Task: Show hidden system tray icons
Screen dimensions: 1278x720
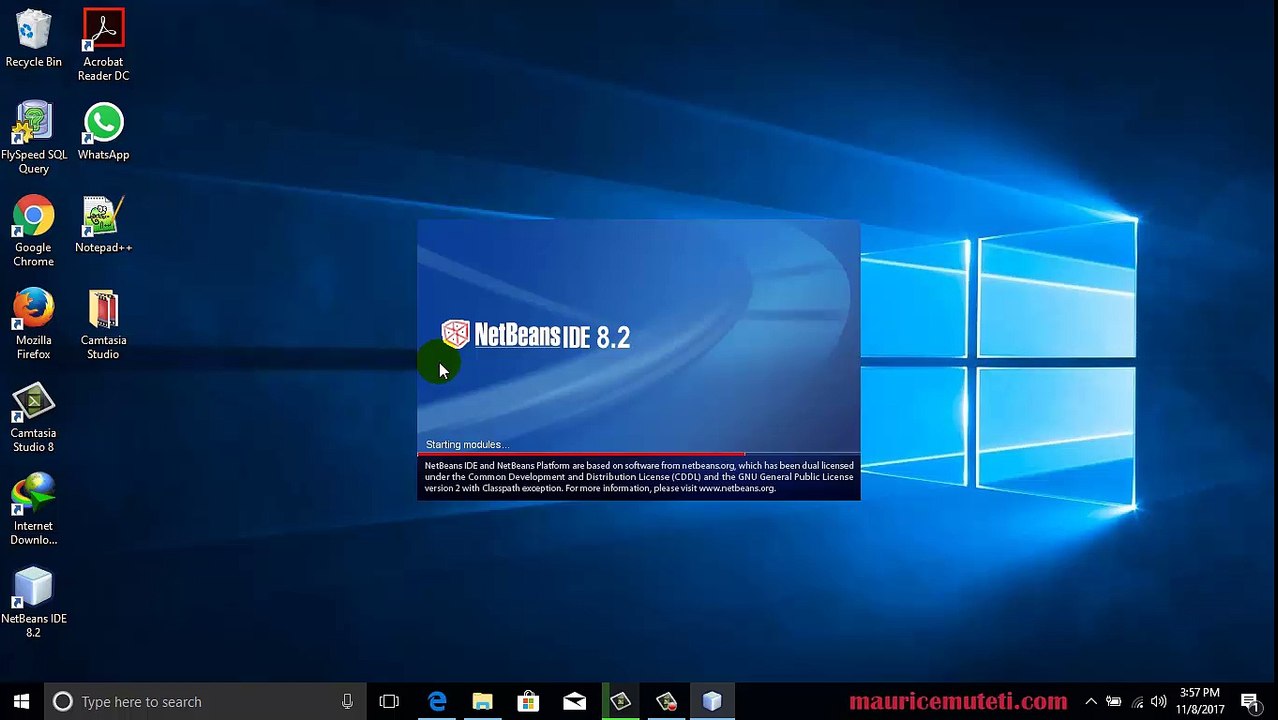Action: [1091, 701]
